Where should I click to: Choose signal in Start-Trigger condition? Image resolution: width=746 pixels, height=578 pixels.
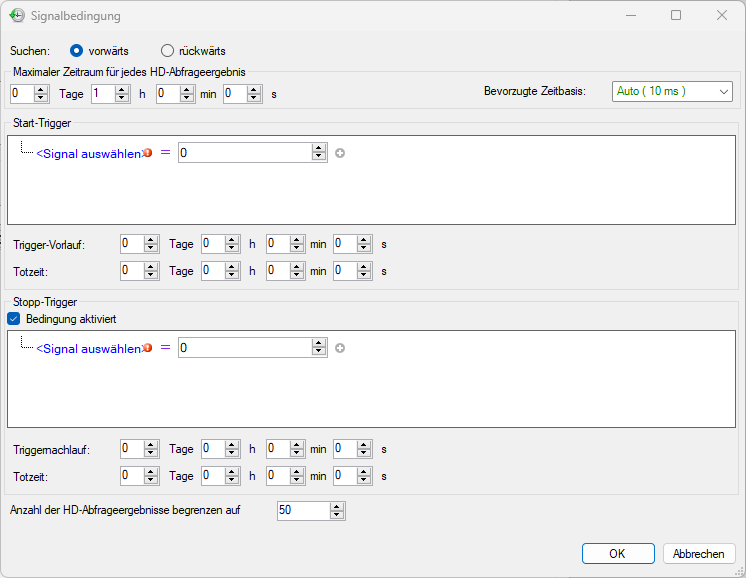(x=88, y=153)
